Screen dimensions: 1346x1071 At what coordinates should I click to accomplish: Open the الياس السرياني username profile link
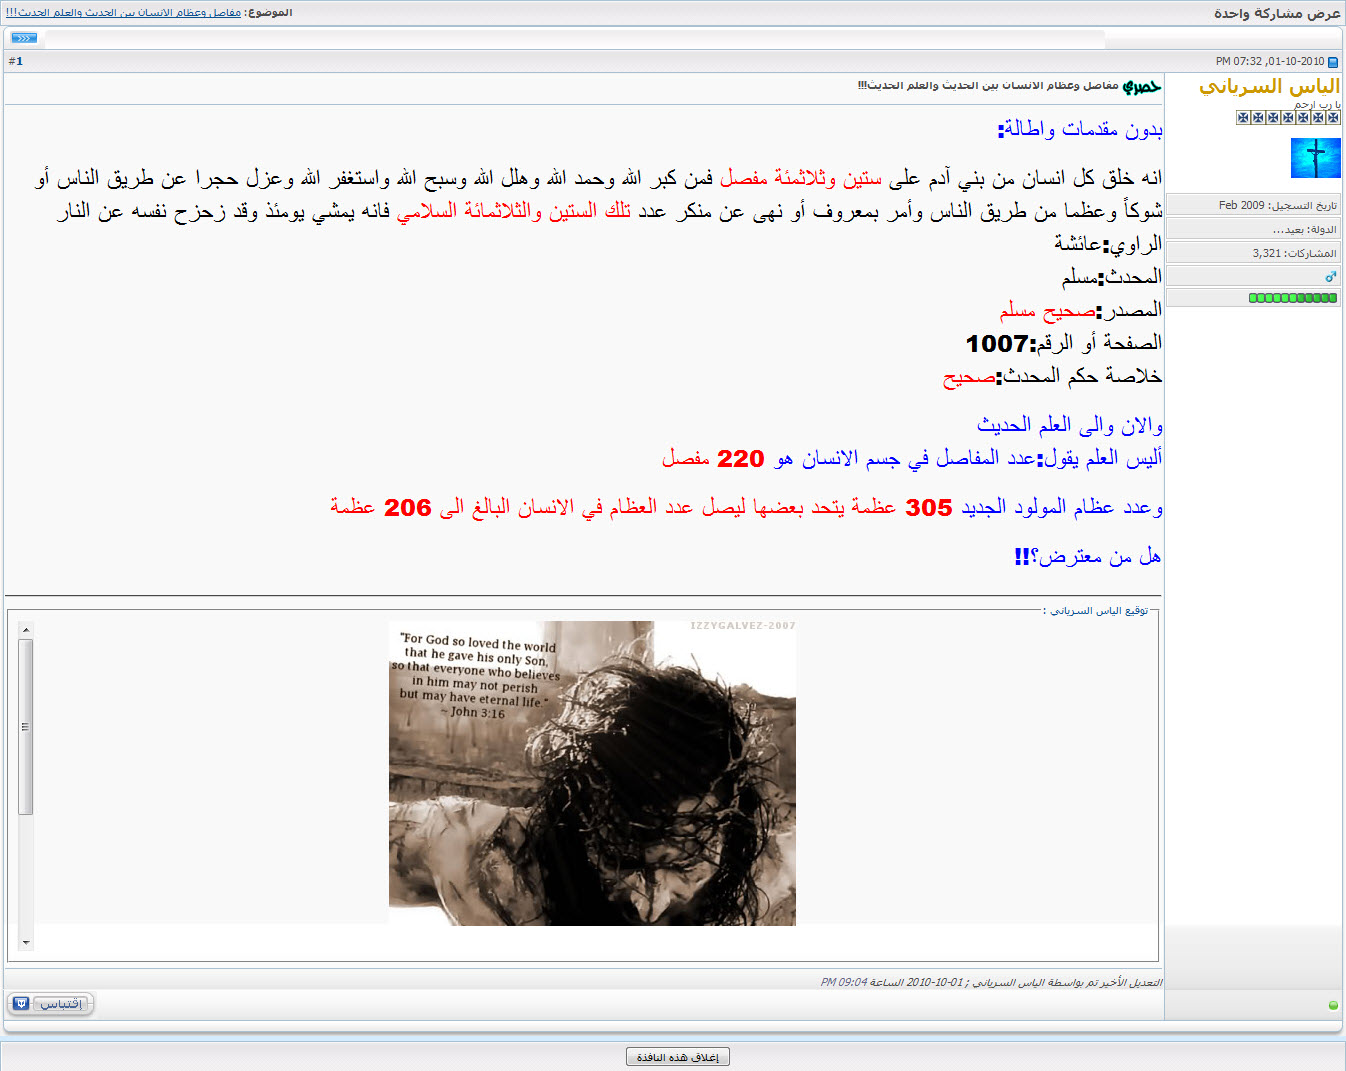tap(1269, 87)
